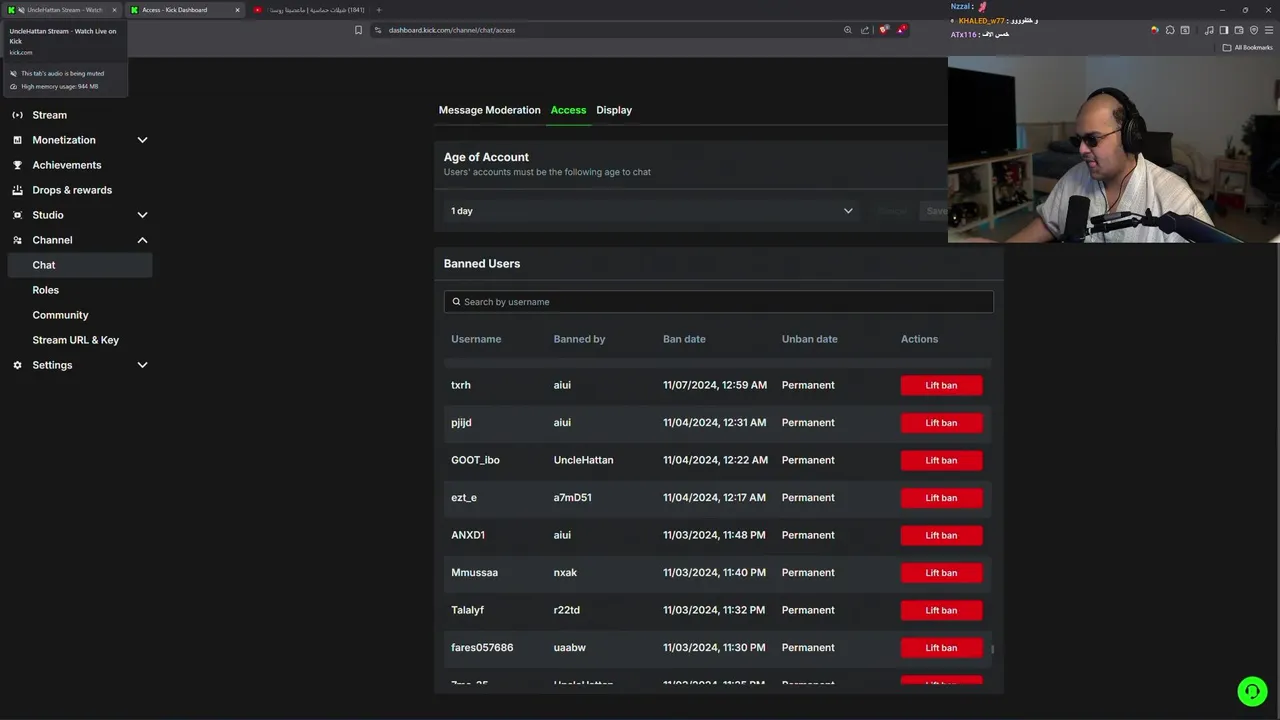Bookmark this page via bookmark icon
The width and height of the screenshot is (1280, 720).
click(358, 30)
